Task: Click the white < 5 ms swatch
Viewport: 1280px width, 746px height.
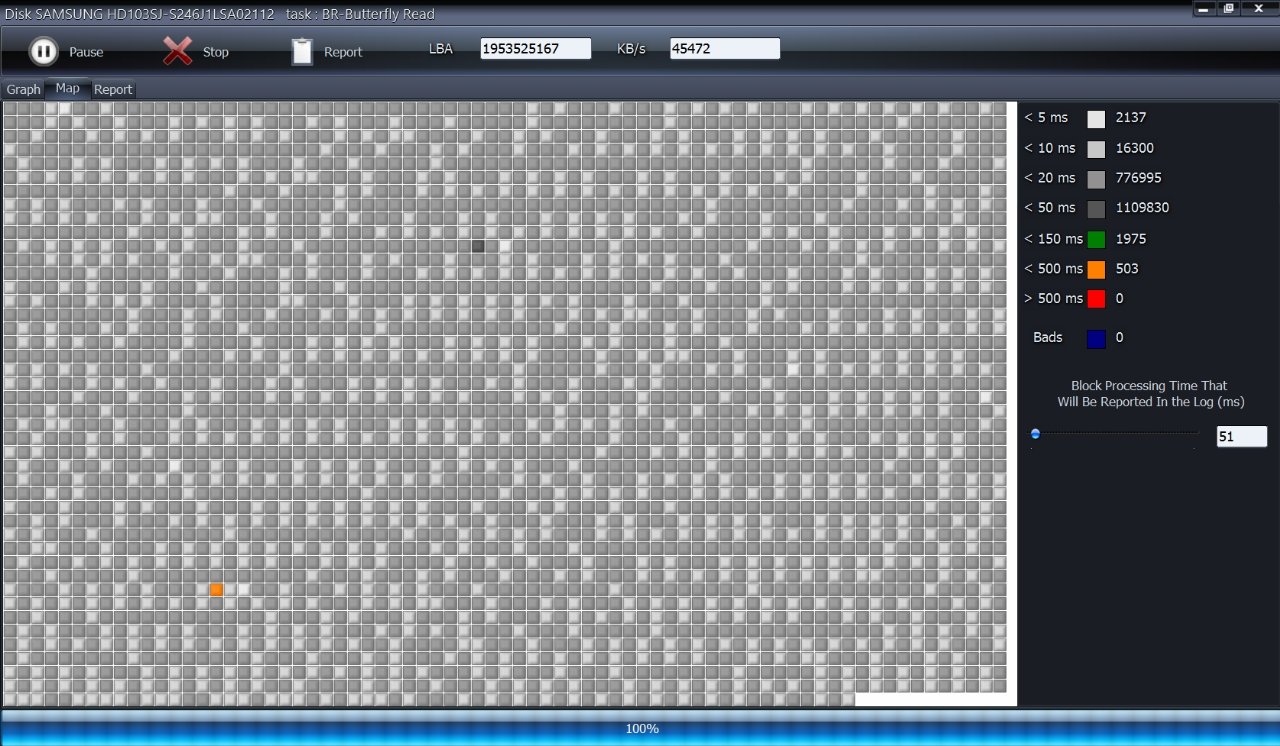Action: [x=1096, y=119]
